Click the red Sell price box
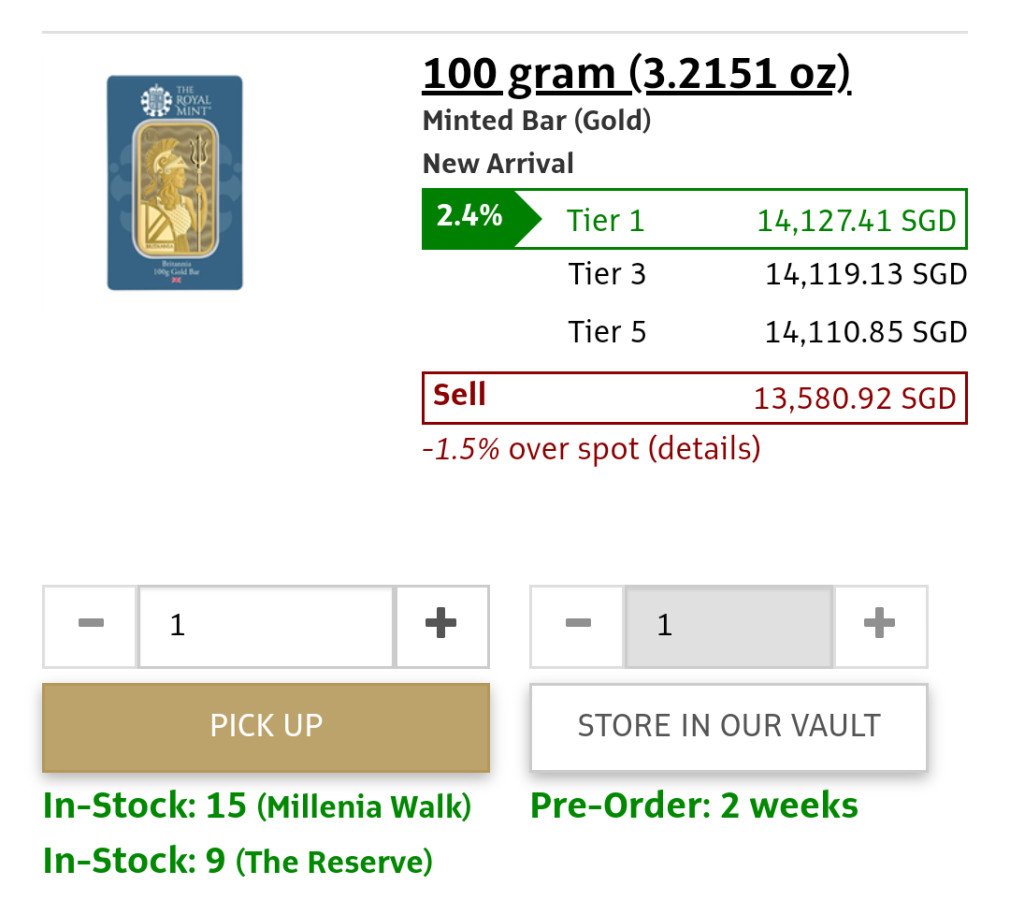Viewport: 1010px width, 900px height. click(x=694, y=397)
